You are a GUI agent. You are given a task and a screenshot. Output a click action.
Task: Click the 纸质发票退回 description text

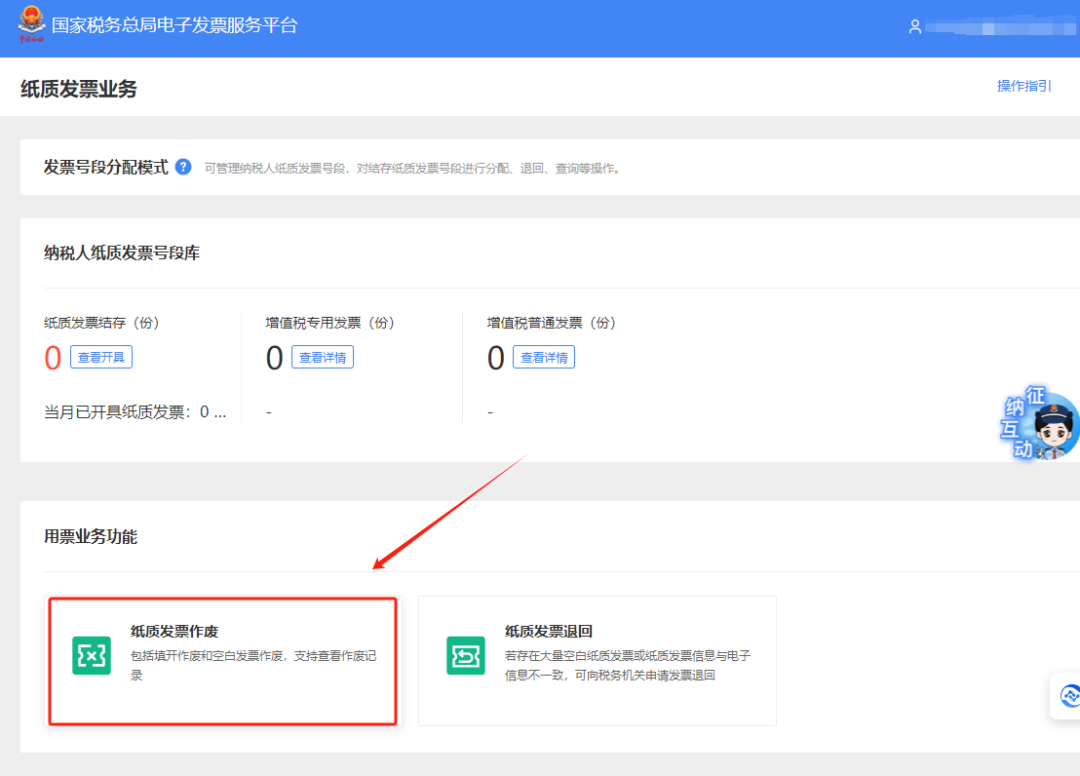tap(627, 665)
